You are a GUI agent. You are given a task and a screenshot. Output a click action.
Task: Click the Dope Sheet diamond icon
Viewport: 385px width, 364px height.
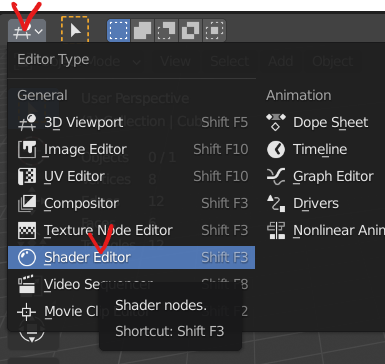pos(276,122)
